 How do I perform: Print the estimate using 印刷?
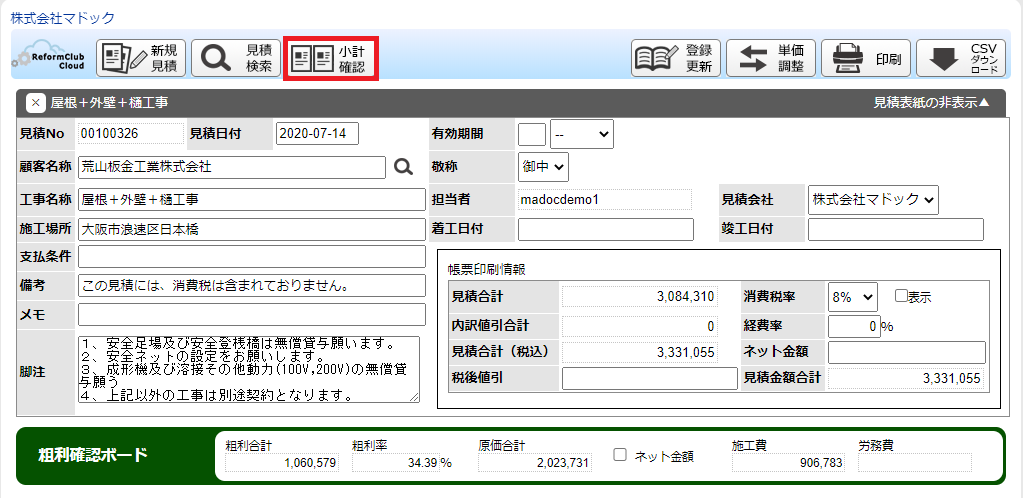pyautogui.click(x=866, y=58)
